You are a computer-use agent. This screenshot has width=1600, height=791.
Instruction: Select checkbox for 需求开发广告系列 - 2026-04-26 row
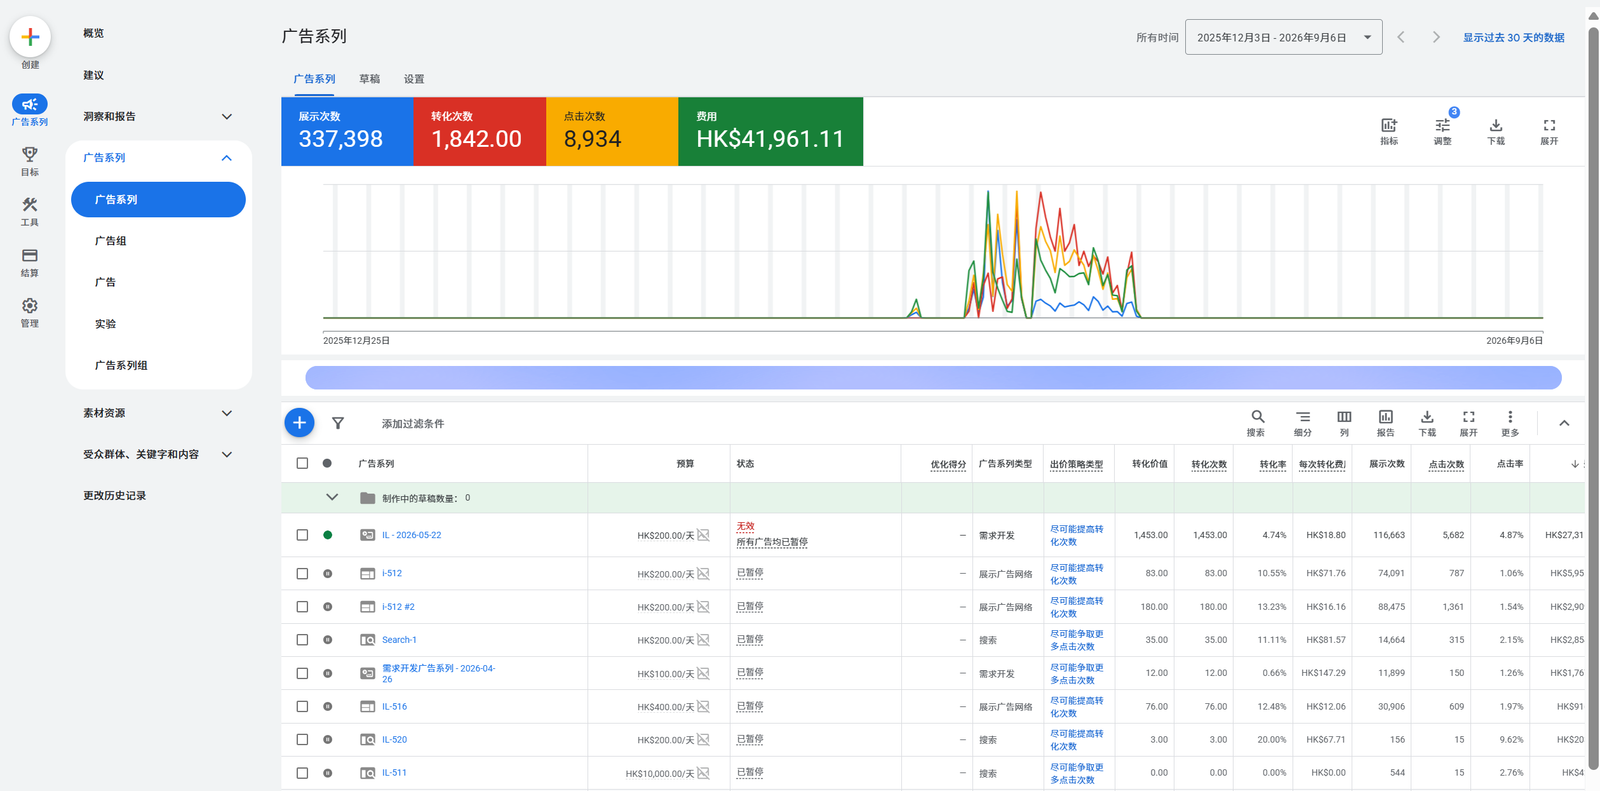(302, 673)
